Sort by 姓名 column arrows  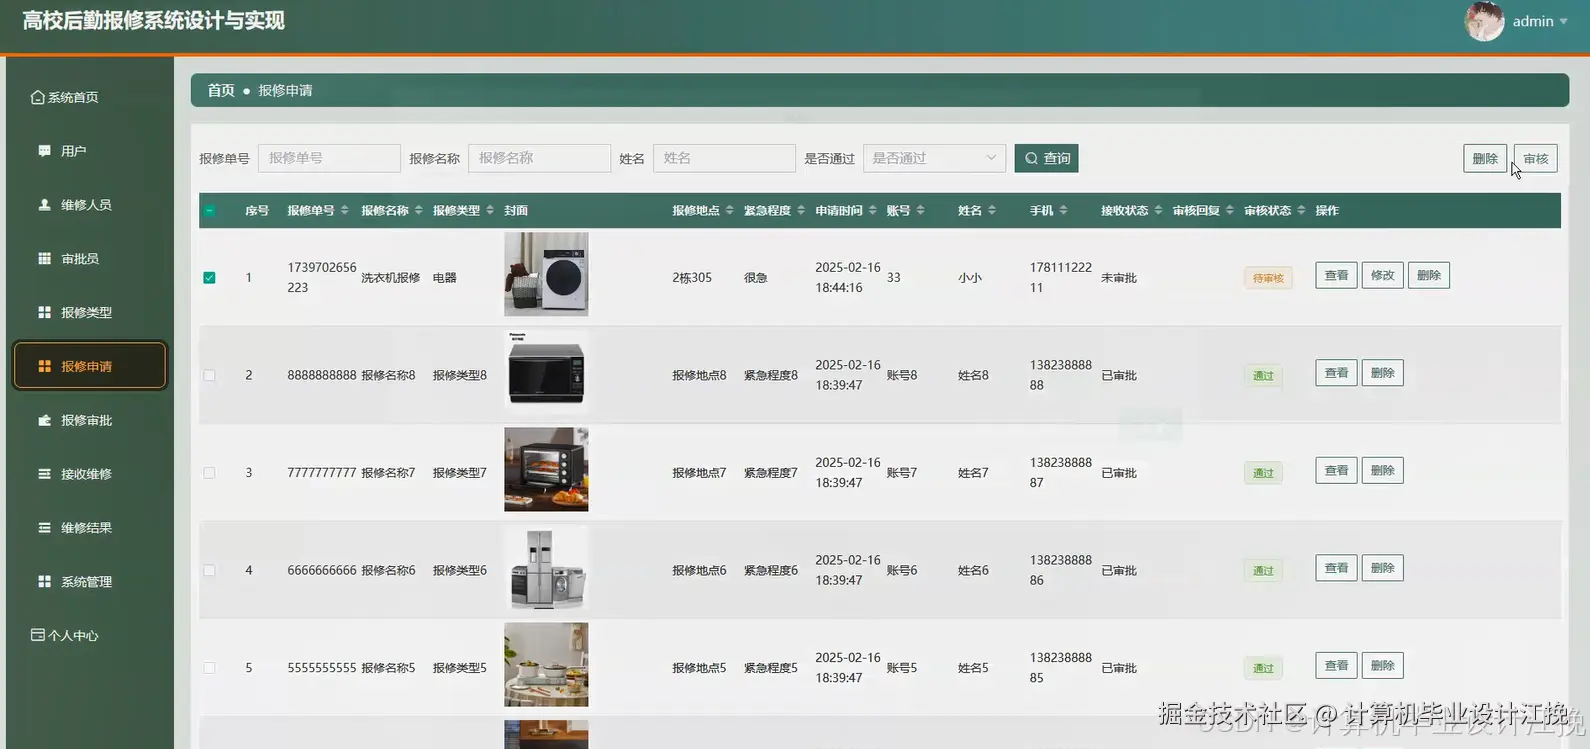[991, 210]
